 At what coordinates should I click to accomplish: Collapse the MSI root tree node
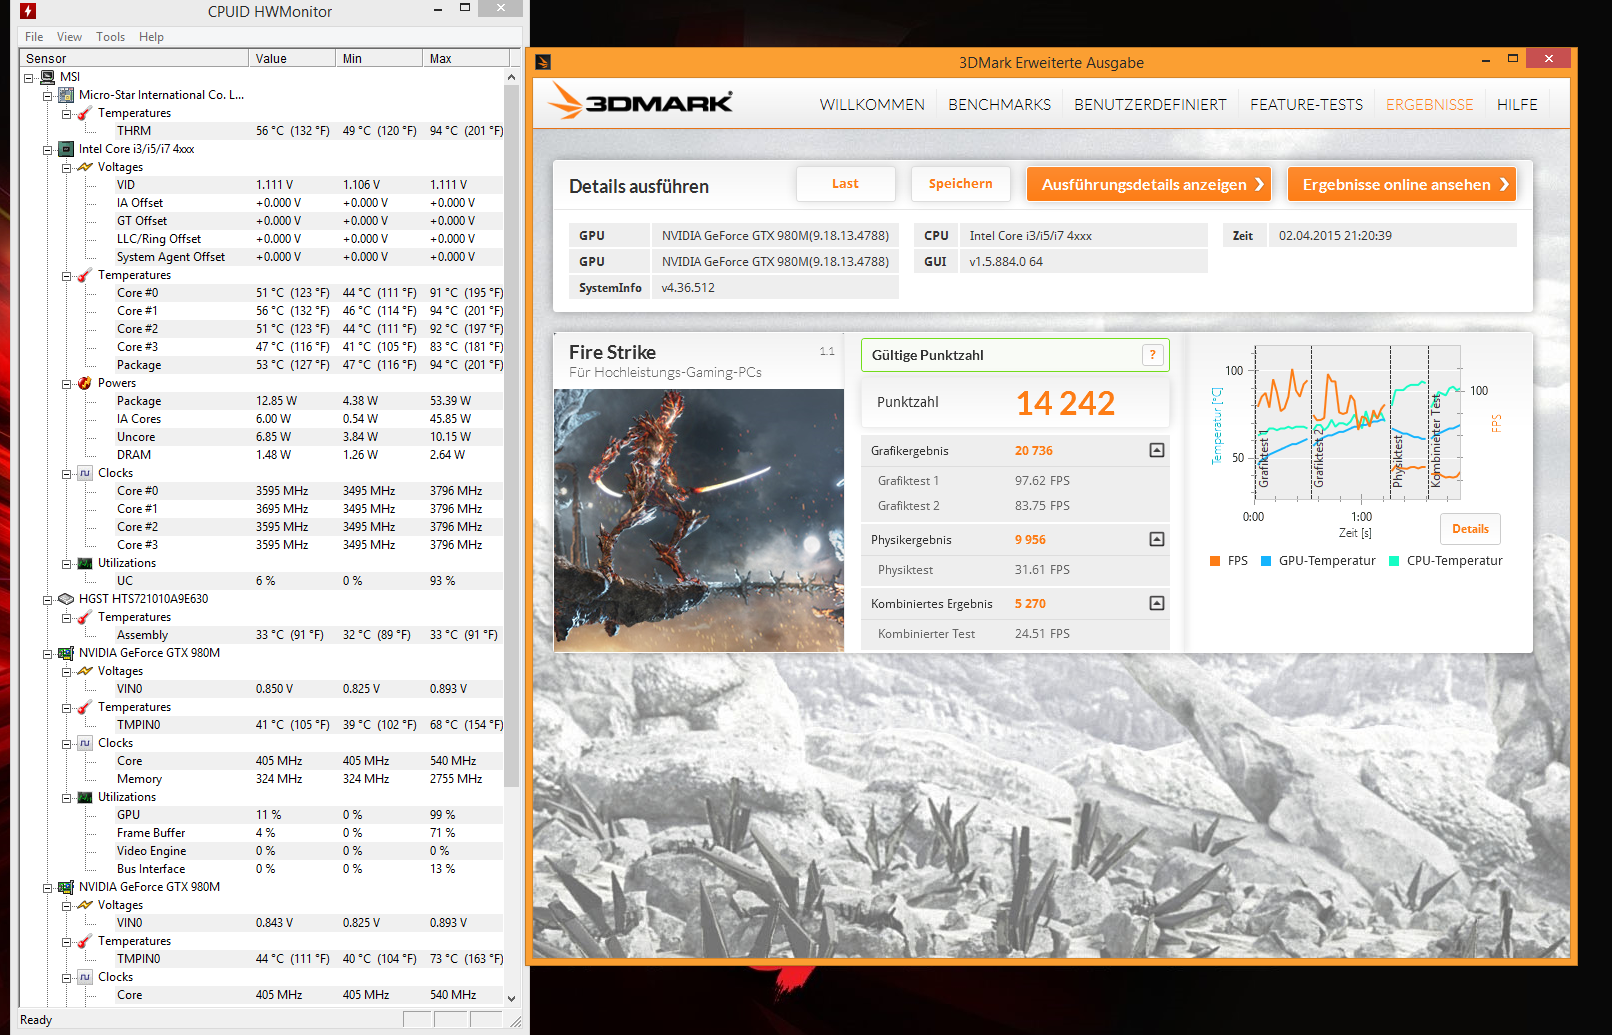point(29,77)
